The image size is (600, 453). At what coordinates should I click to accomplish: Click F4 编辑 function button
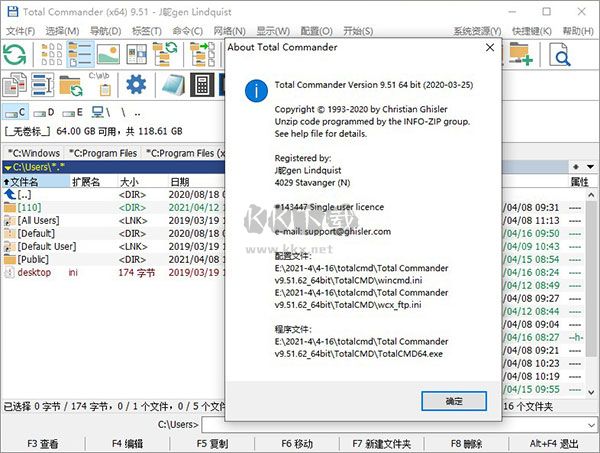[127, 444]
